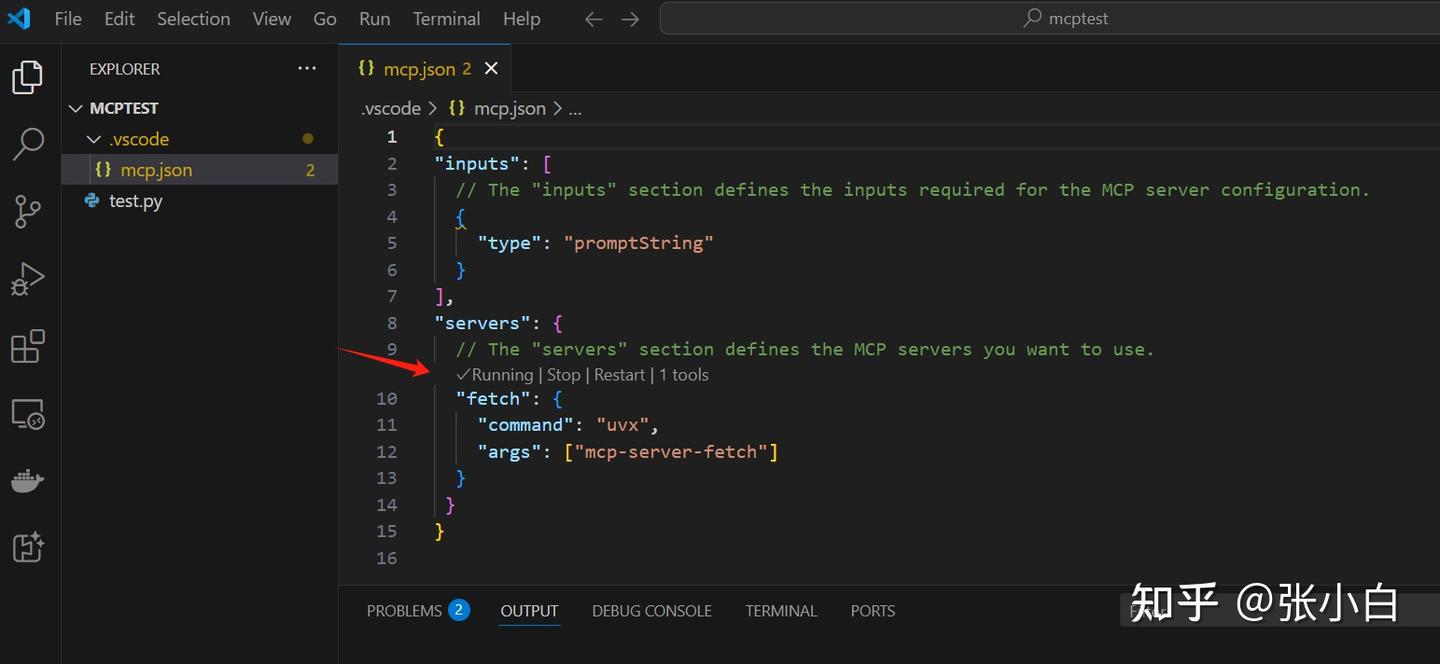The width and height of the screenshot is (1440, 664).
Task: Navigate back with the left arrow
Action: point(594,19)
